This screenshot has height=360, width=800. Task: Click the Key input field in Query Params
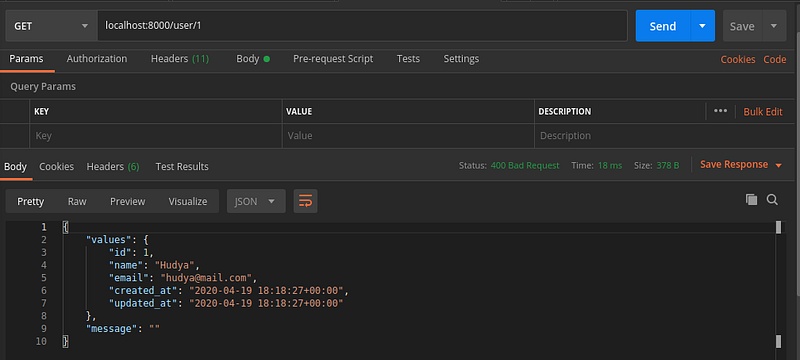(x=156, y=136)
